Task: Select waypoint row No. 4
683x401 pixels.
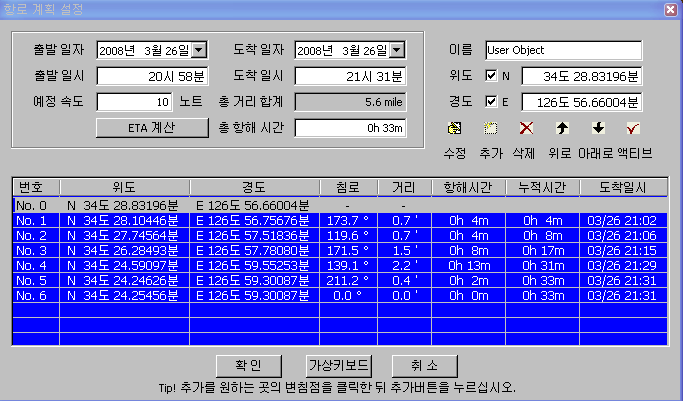Action: click(x=340, y=266)
